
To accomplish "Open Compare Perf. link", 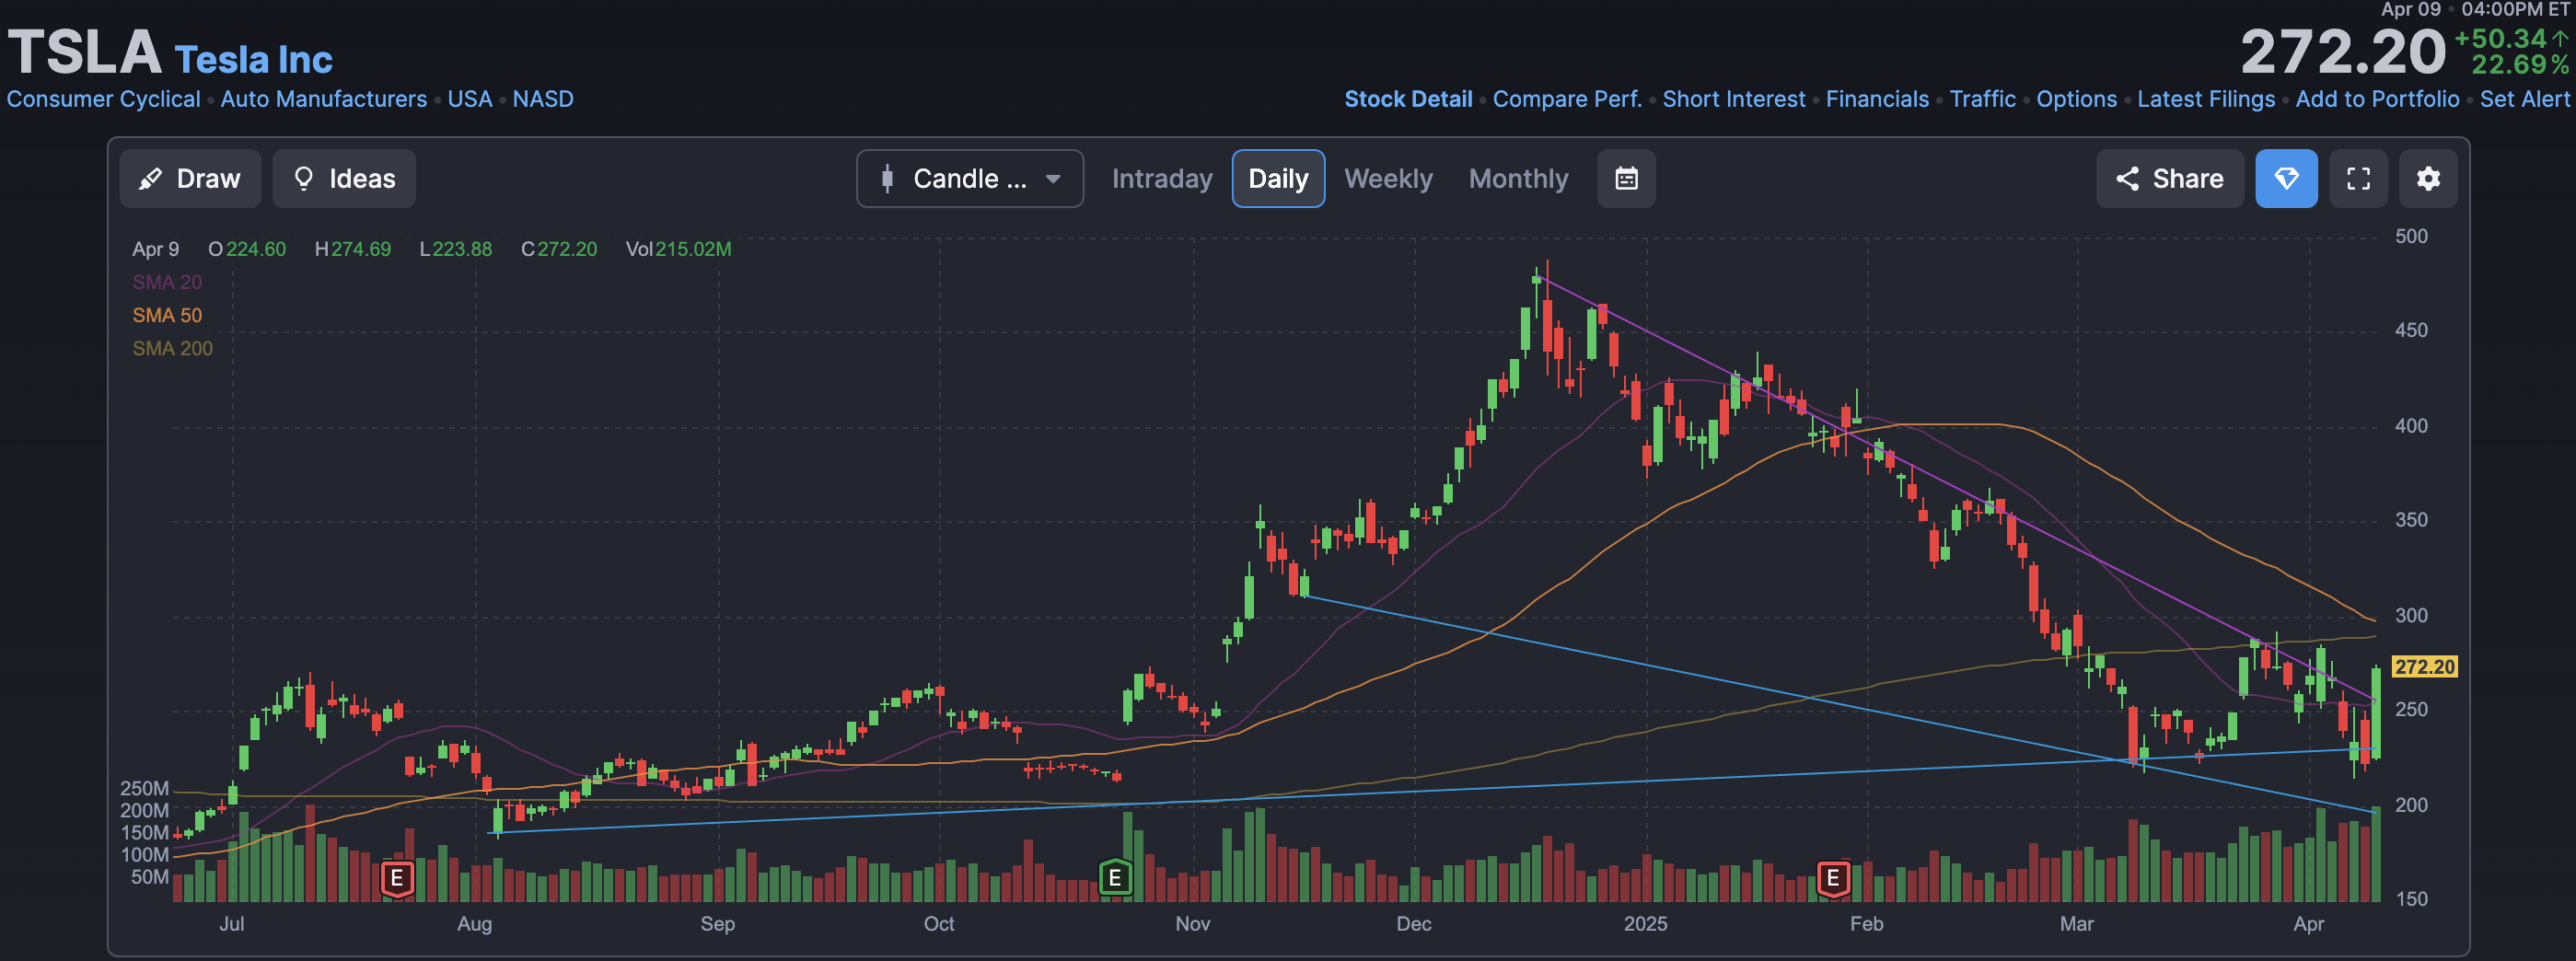I will (1567, 99).
